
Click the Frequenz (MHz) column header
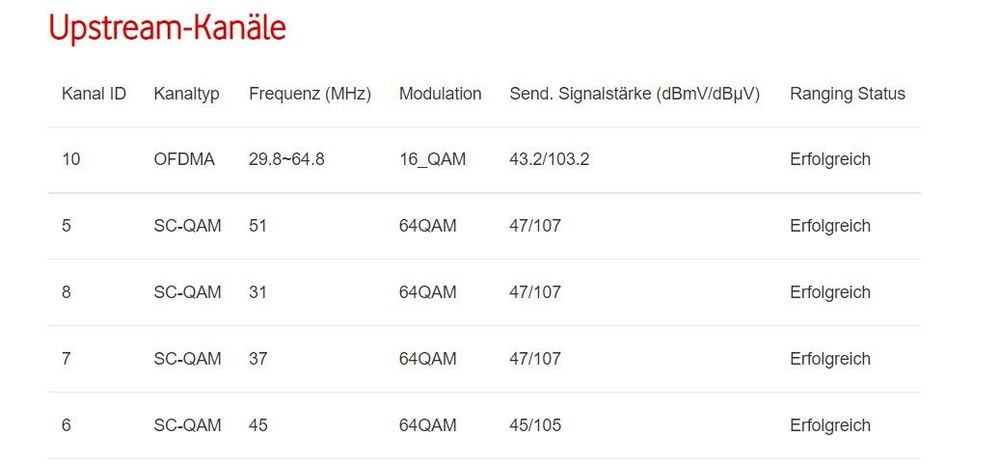[x=310, y=94]
